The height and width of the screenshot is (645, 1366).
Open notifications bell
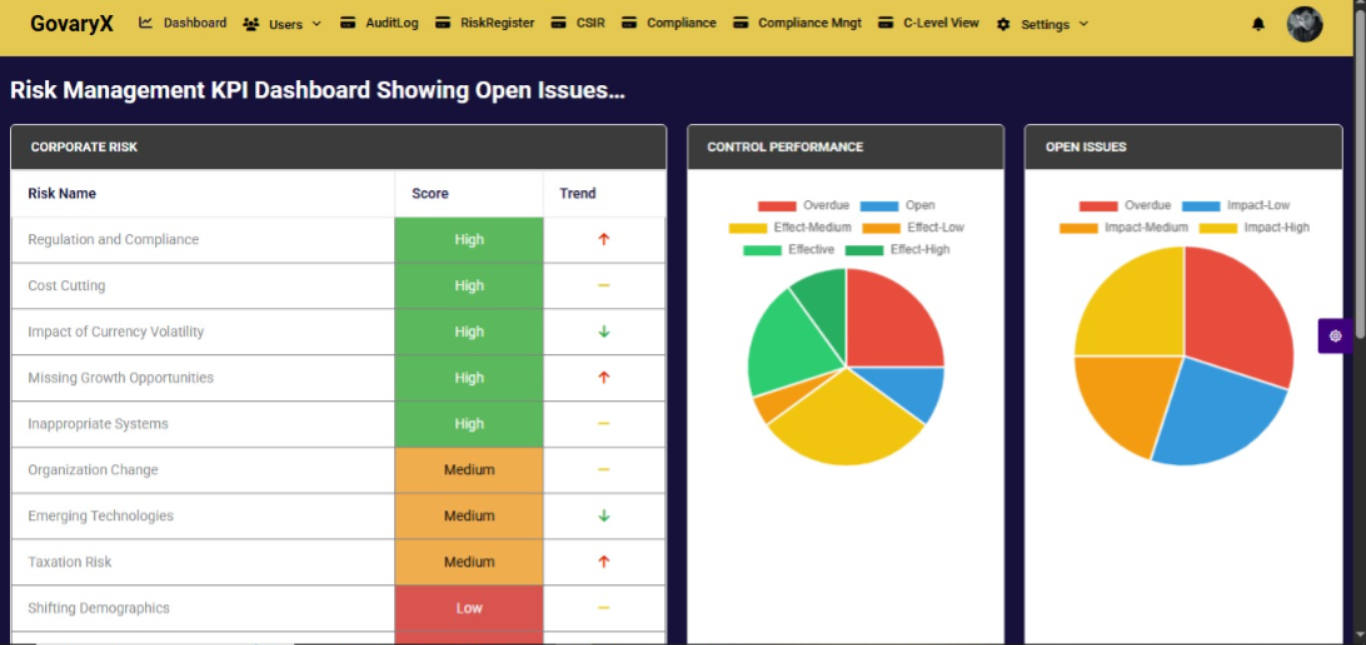coord(1258,24)
